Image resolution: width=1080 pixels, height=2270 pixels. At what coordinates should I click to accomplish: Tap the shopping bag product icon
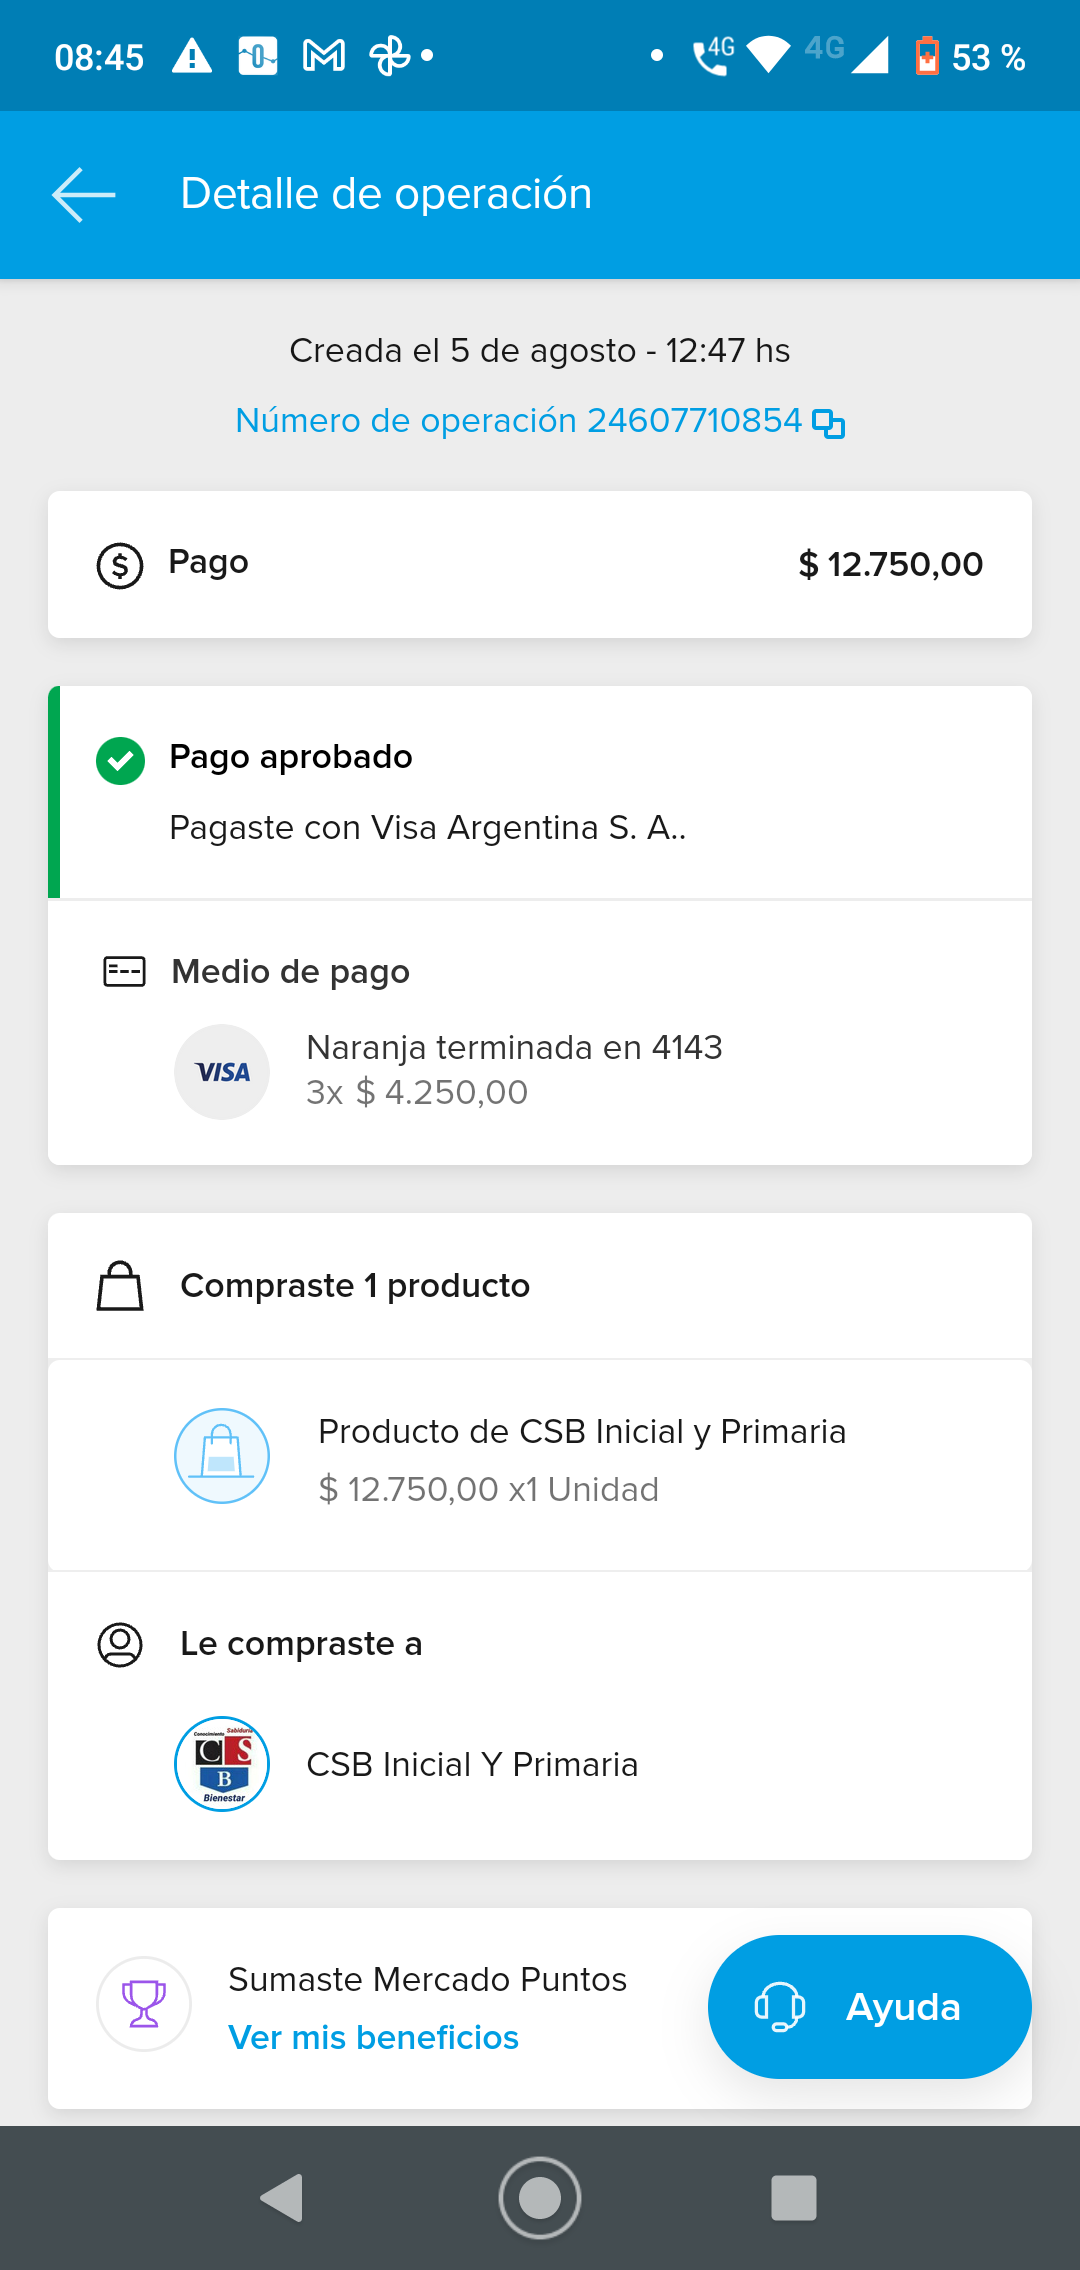222,1456
